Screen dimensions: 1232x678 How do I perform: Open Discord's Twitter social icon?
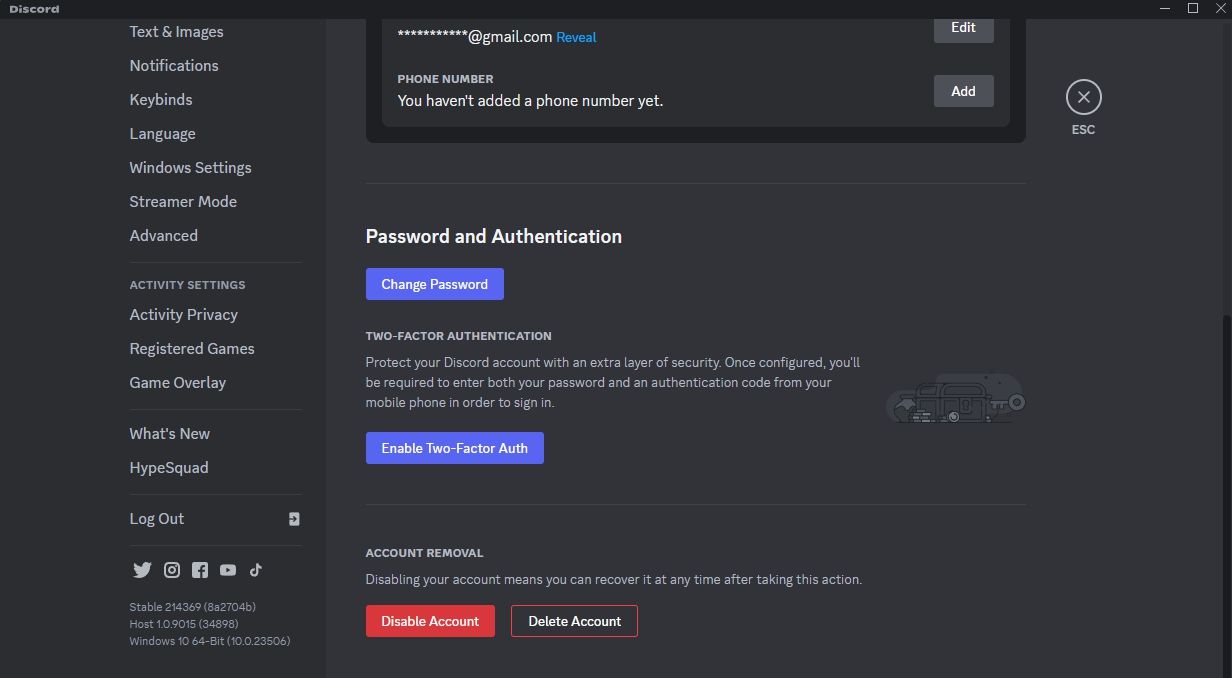click(142, 570)
